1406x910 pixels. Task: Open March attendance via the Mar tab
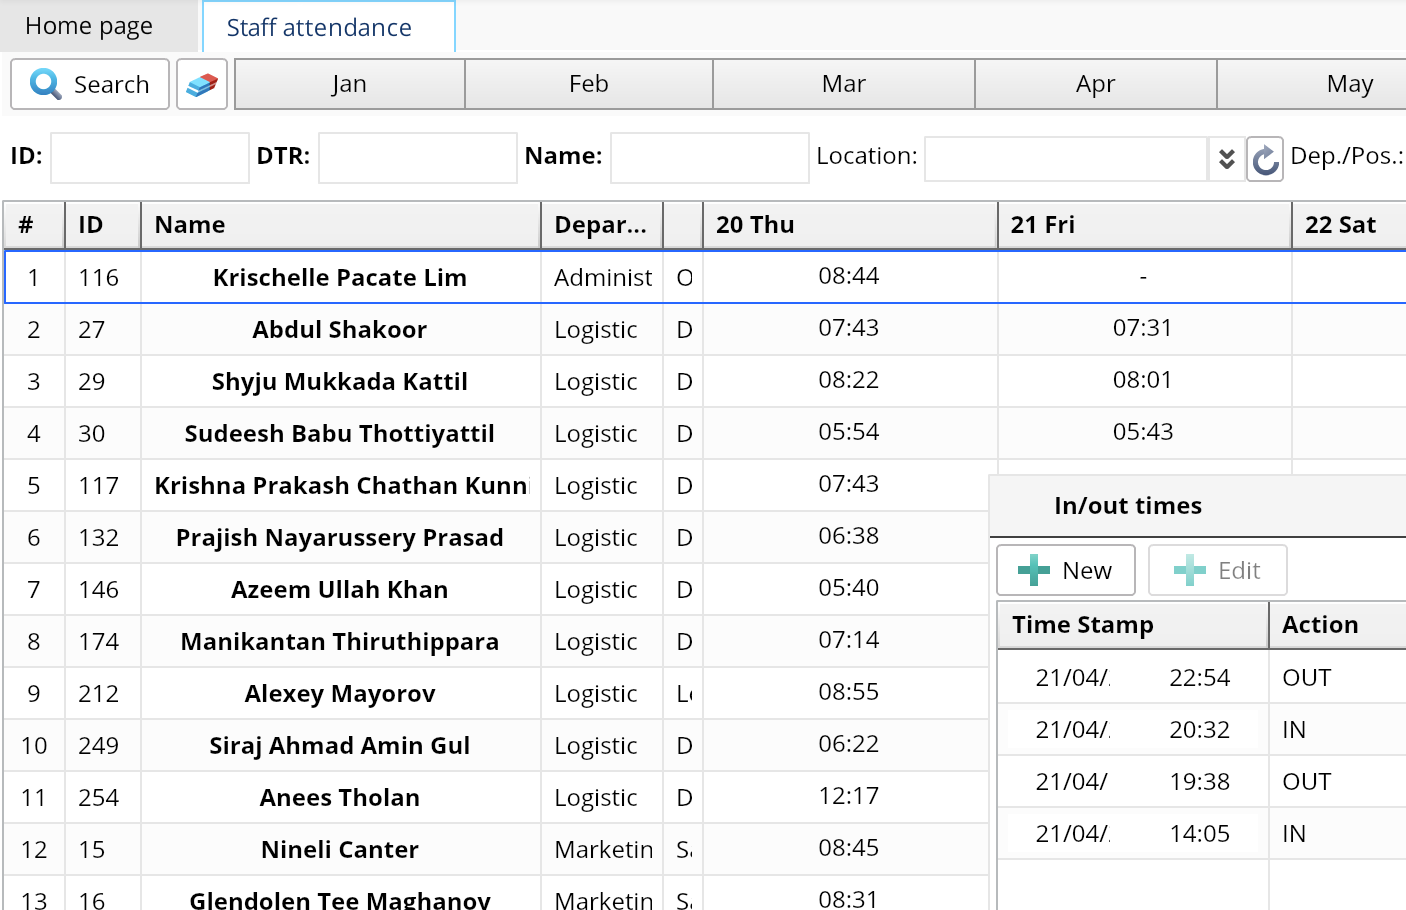click(842, 84)
